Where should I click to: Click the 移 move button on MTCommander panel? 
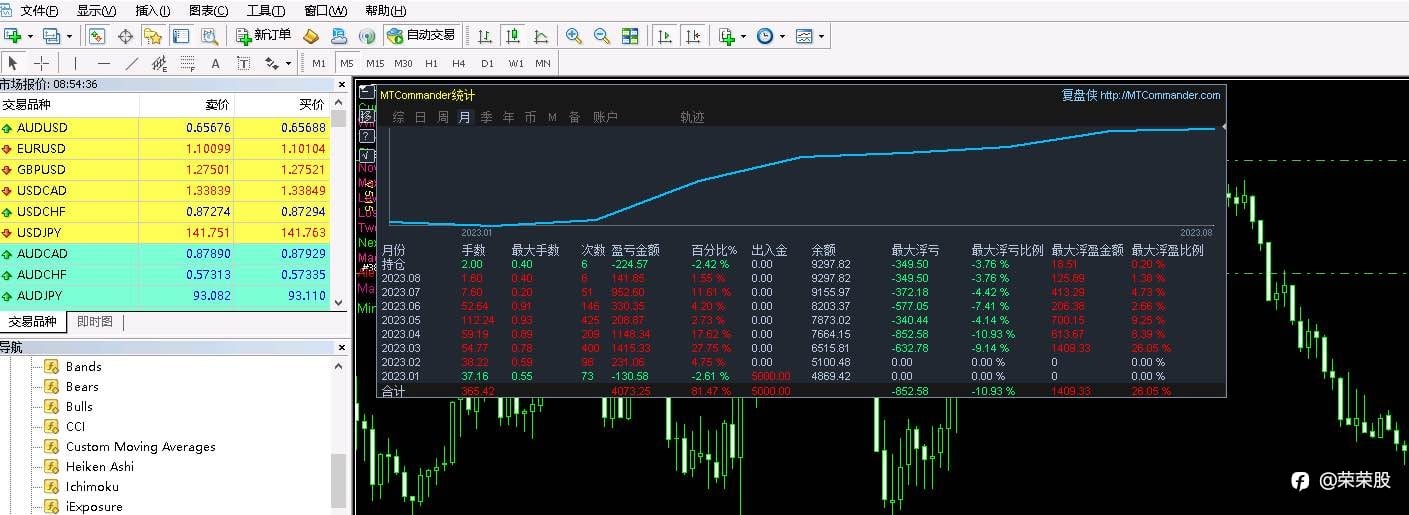[367, 117]
